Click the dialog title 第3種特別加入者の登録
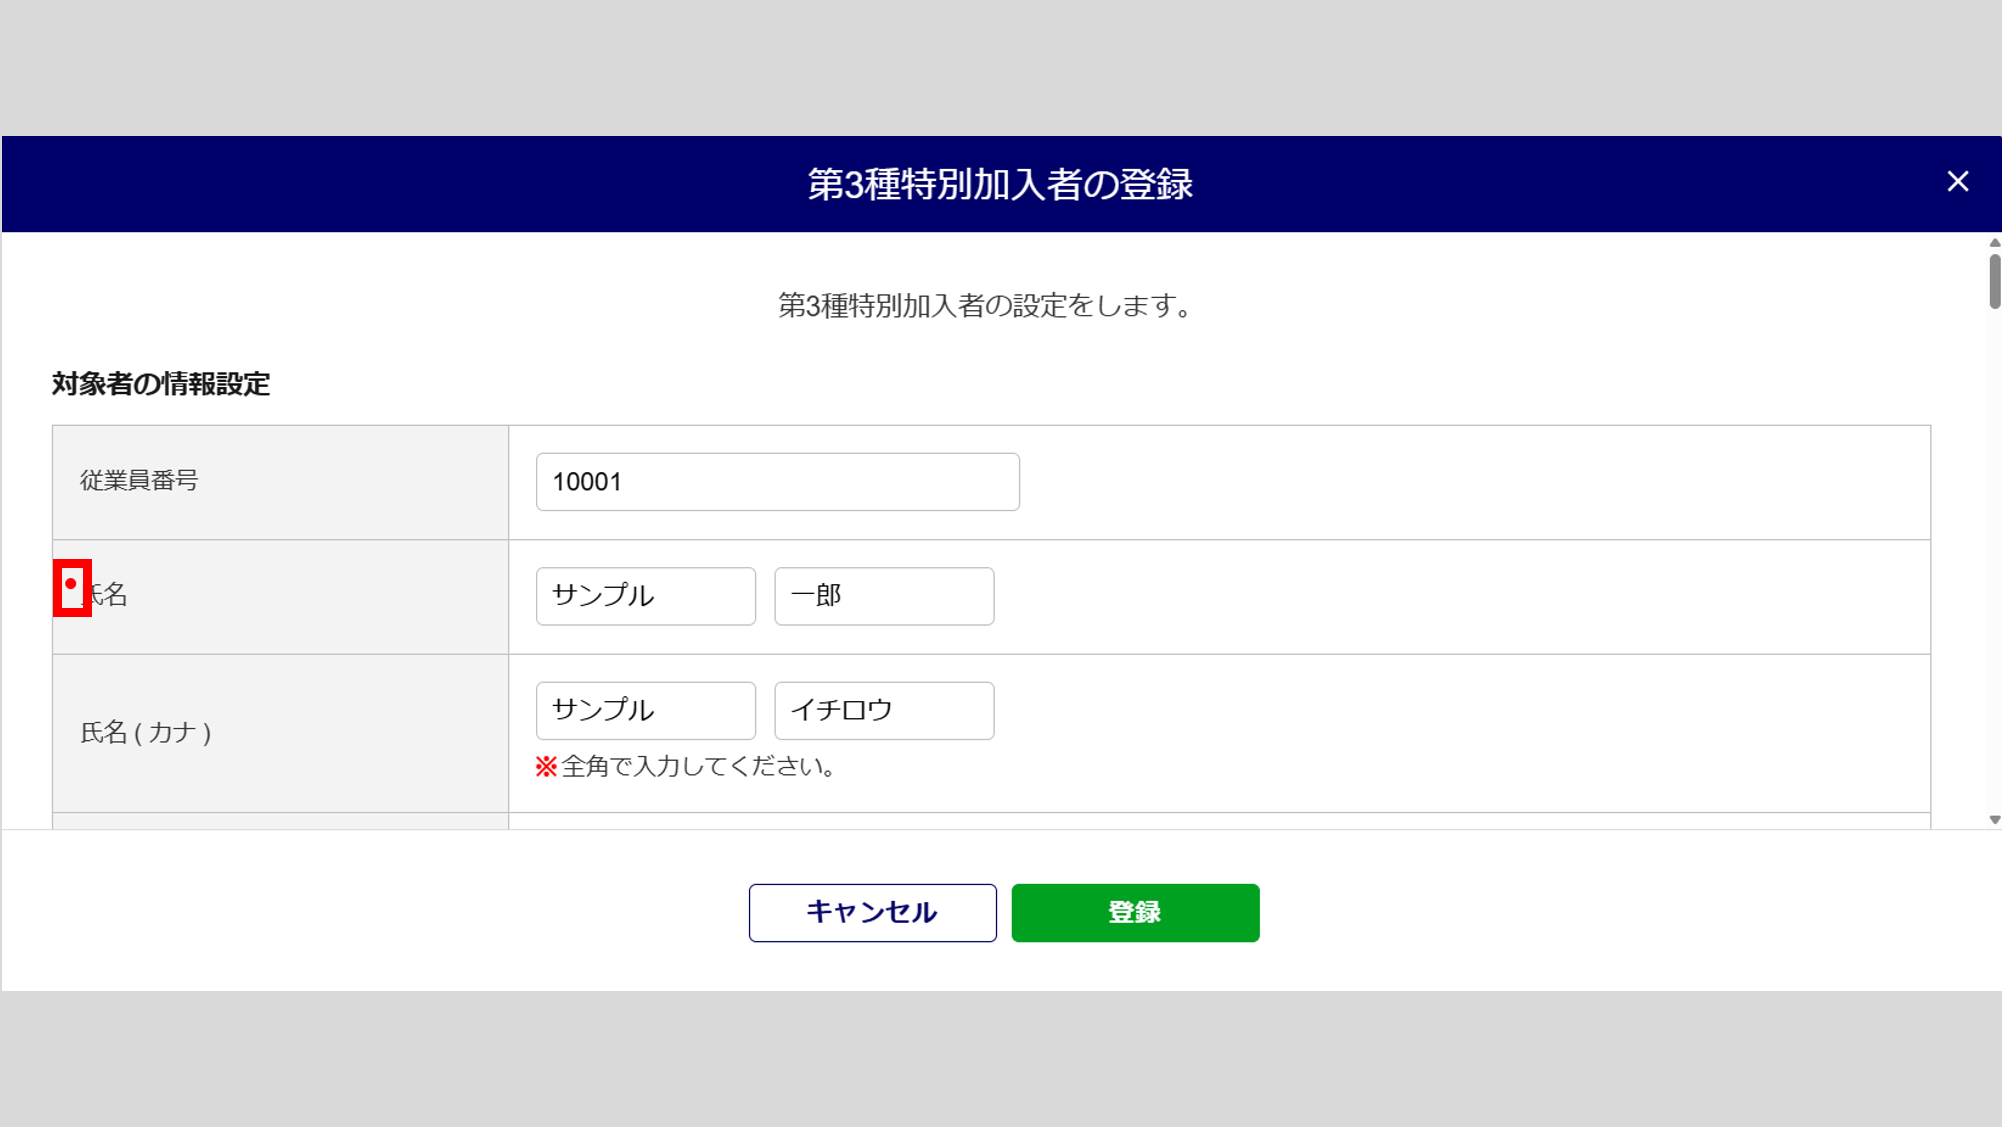This screenshot has width=2002, height=1127. click(1000, 185)
